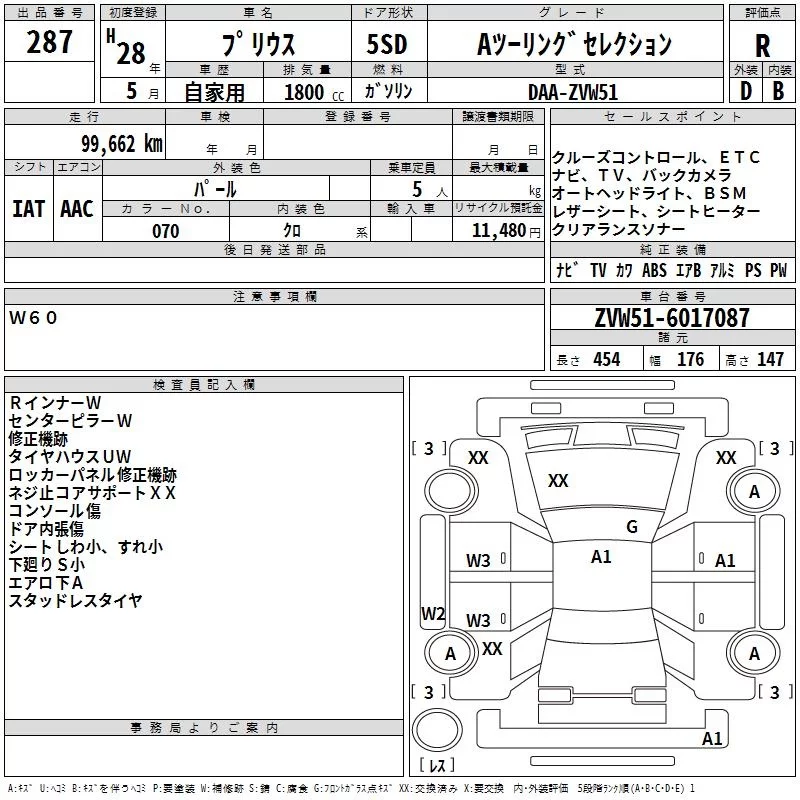800x800 pixels.
Task: Click inspector note ドア内張傷
Action: [47, 529]
